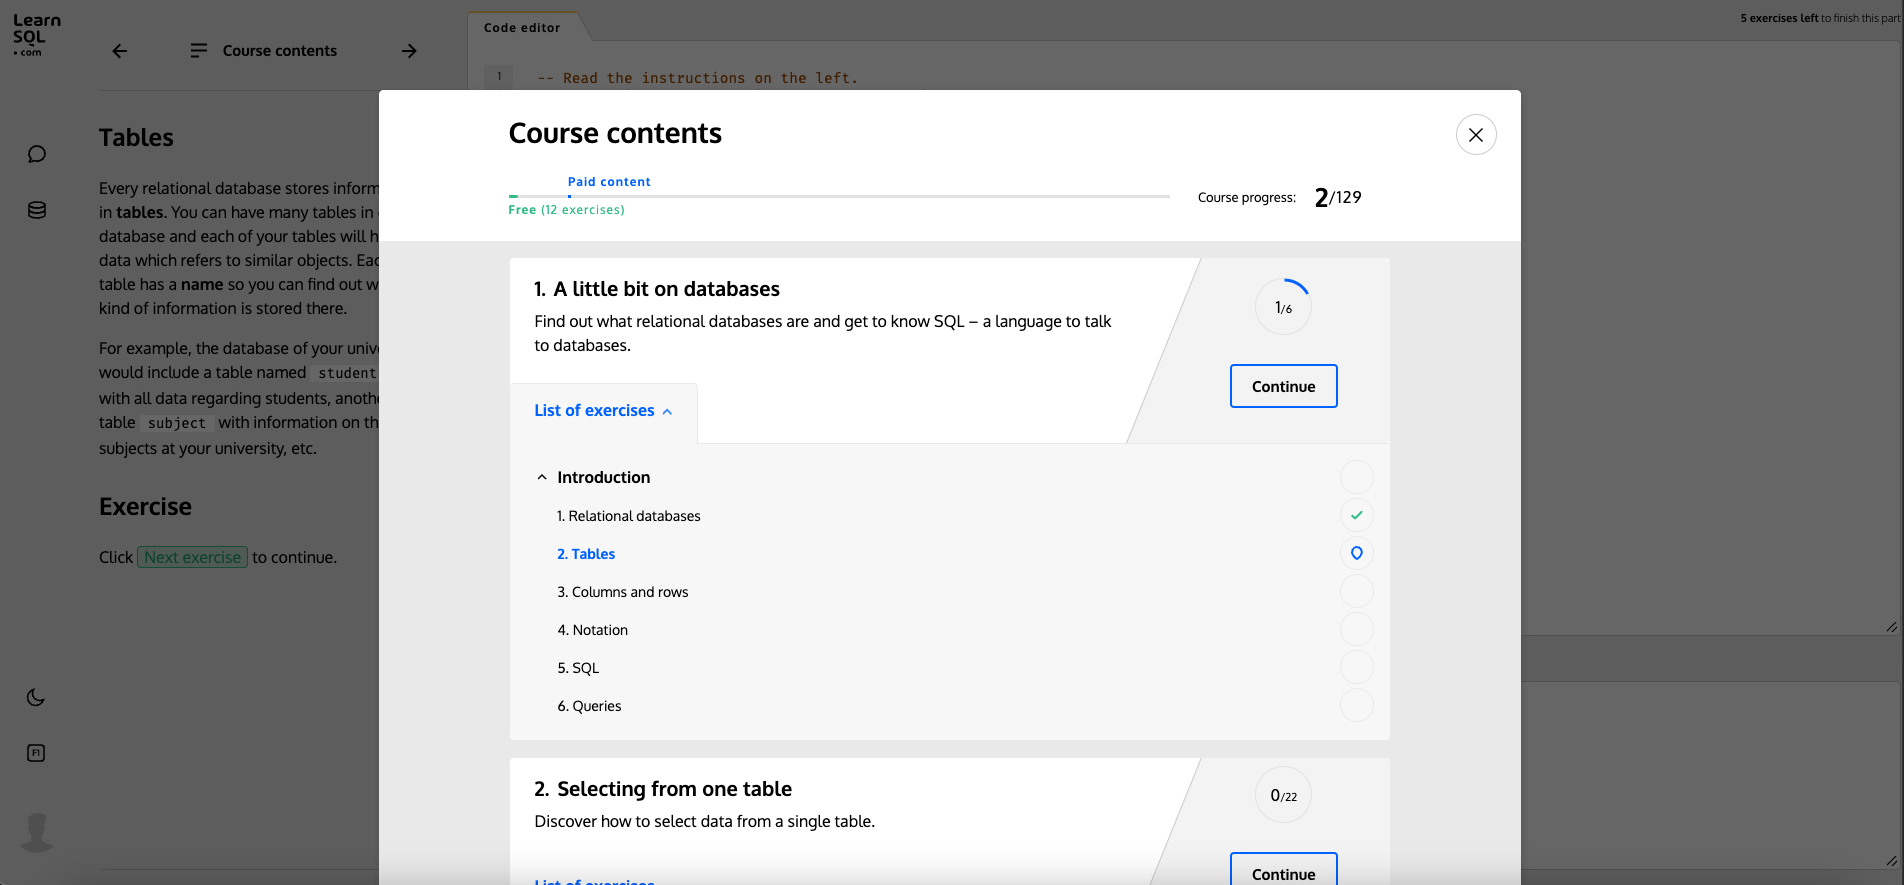The image size is (1904, 885).
Task: Click the 5 exercises left status text
Action: point(1819,18)
